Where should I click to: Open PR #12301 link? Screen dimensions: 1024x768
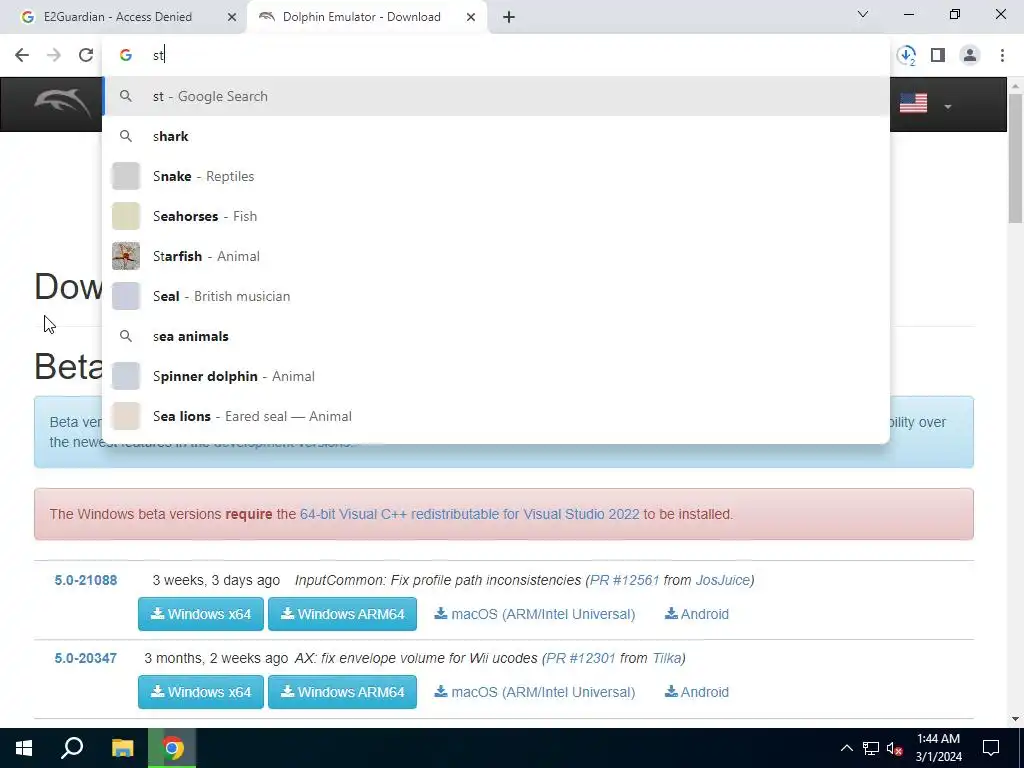coord(581,658)
